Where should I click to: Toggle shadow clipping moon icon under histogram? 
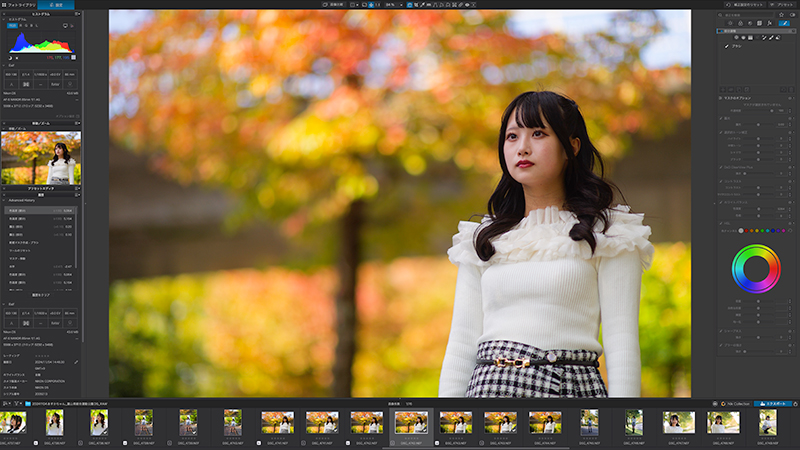click(10, 58)
